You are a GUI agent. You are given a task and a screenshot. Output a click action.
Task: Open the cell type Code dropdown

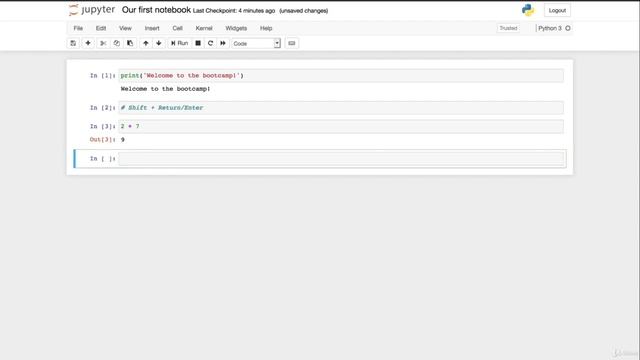click(x=256, y=43)
